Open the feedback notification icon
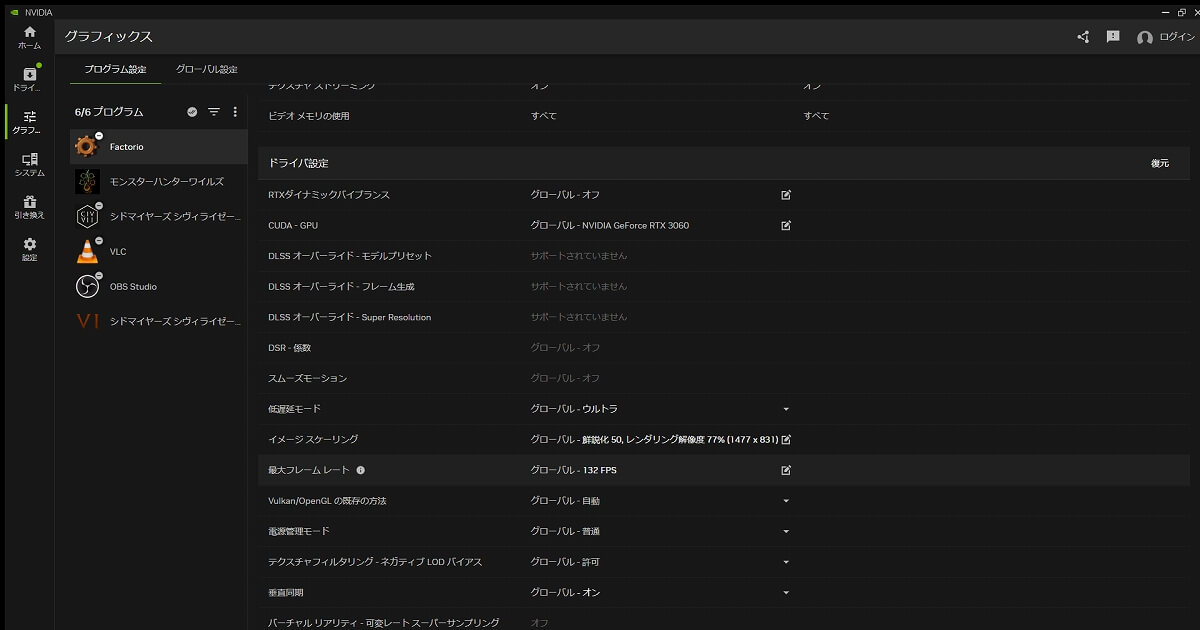 point(1113,37)
